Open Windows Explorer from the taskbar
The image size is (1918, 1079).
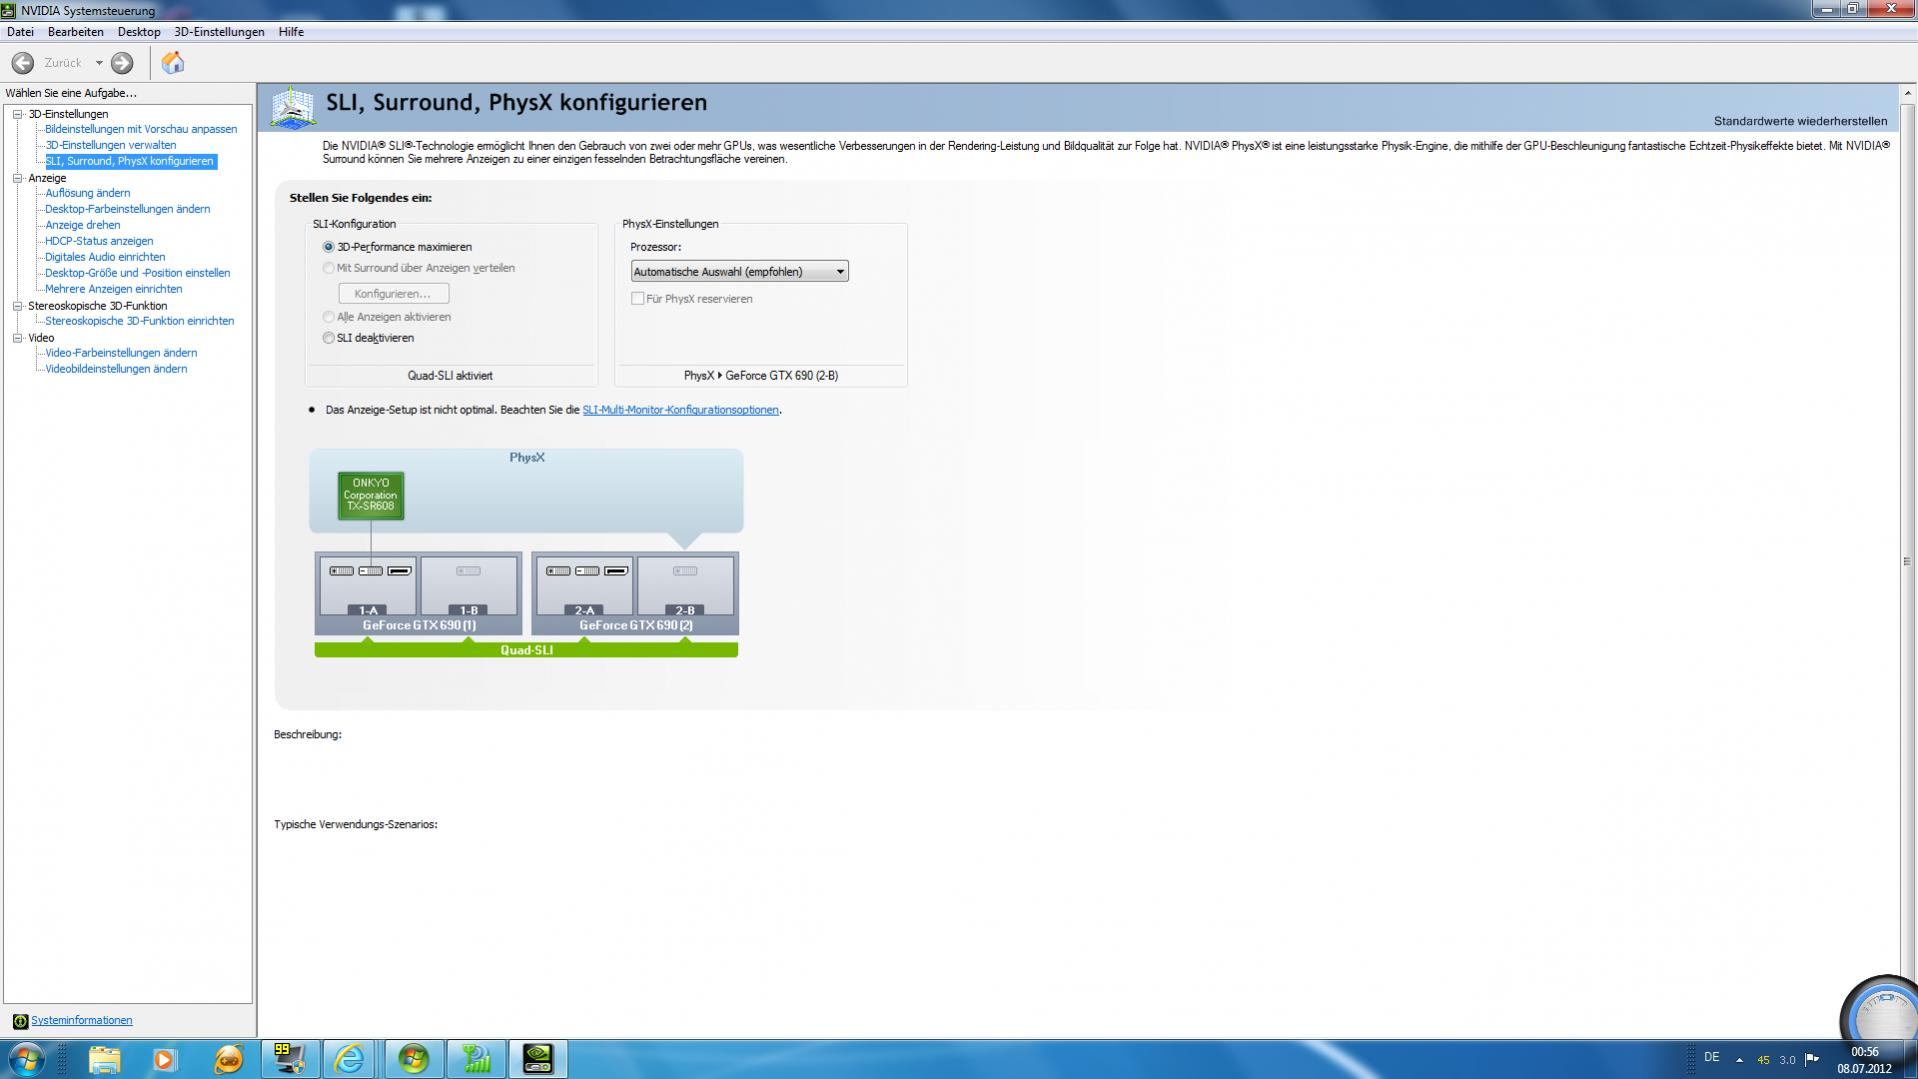tap(104, 1059)
